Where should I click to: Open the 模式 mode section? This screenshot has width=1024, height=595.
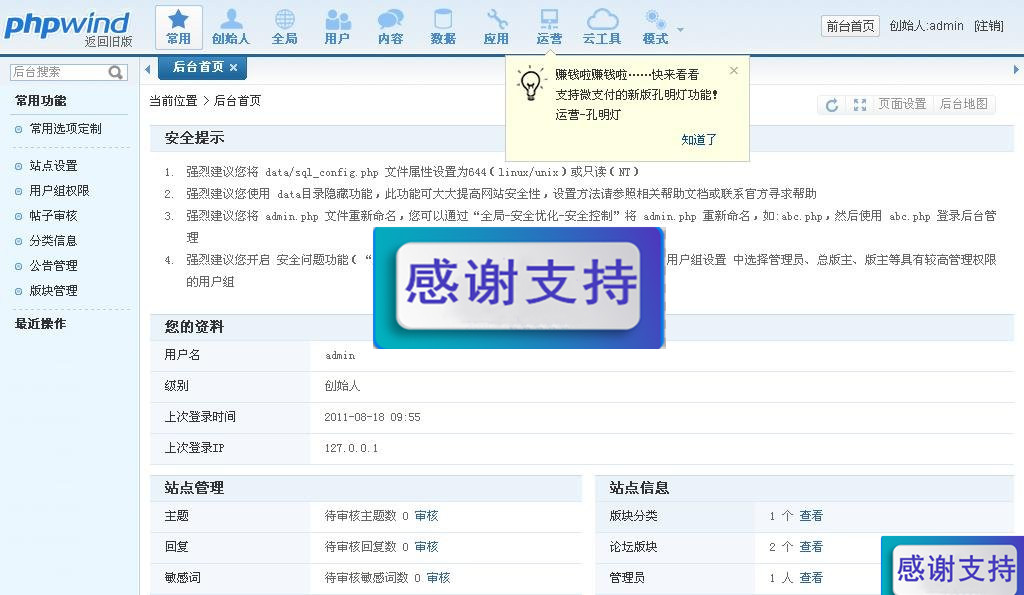pos(655,27)
